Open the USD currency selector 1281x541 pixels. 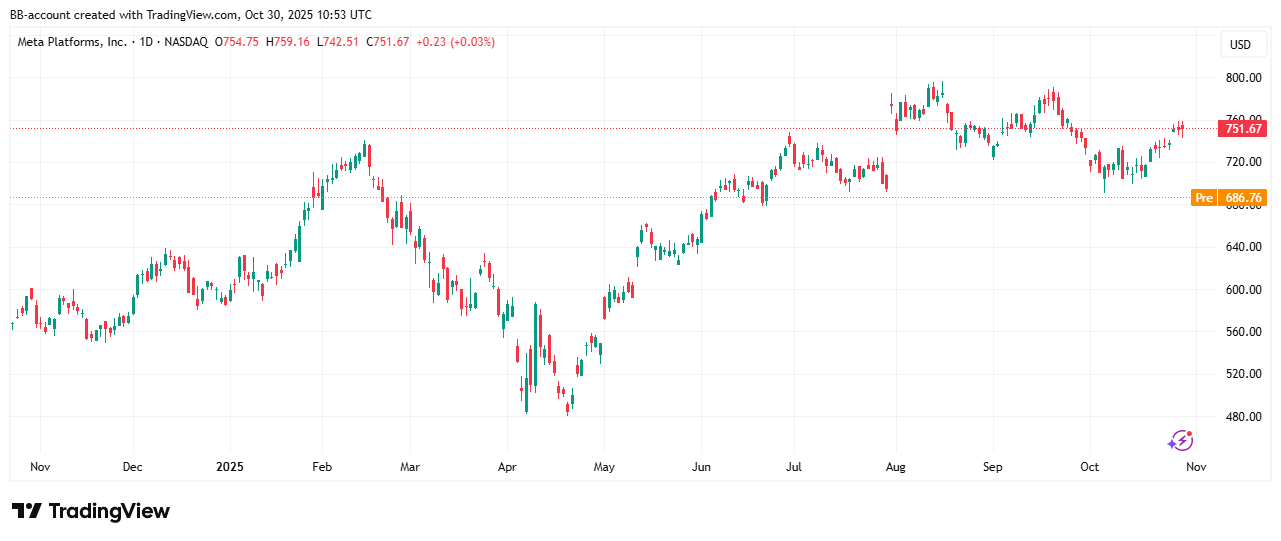1240,45
